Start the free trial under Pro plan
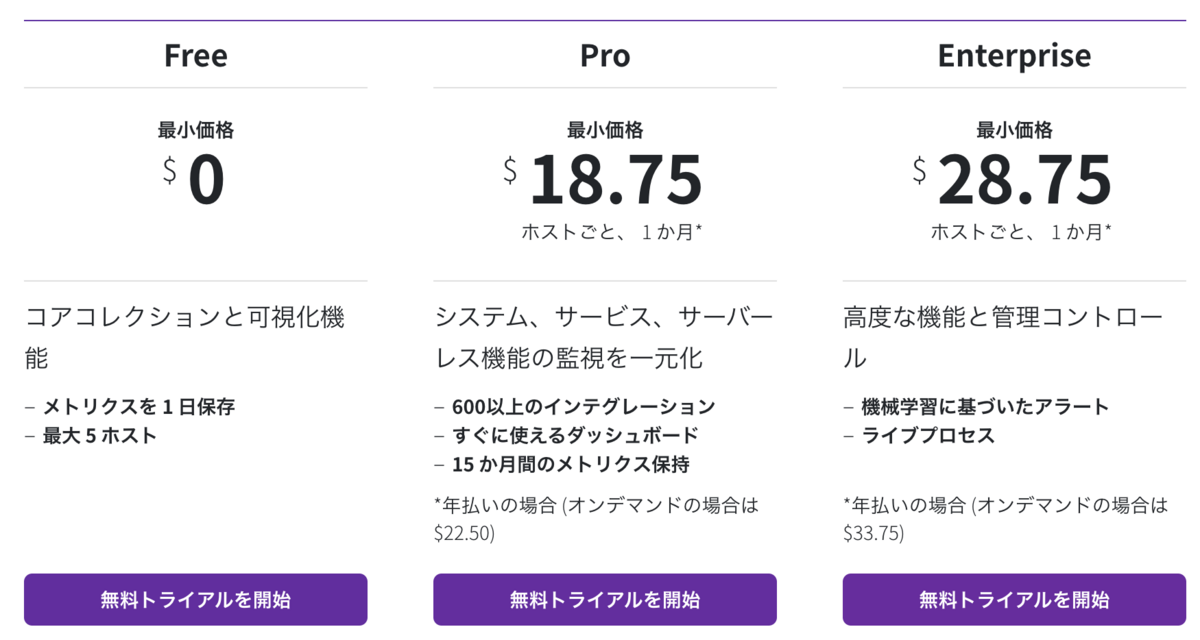This screenshot has height=640, width=1200. [x=605, y=600]
